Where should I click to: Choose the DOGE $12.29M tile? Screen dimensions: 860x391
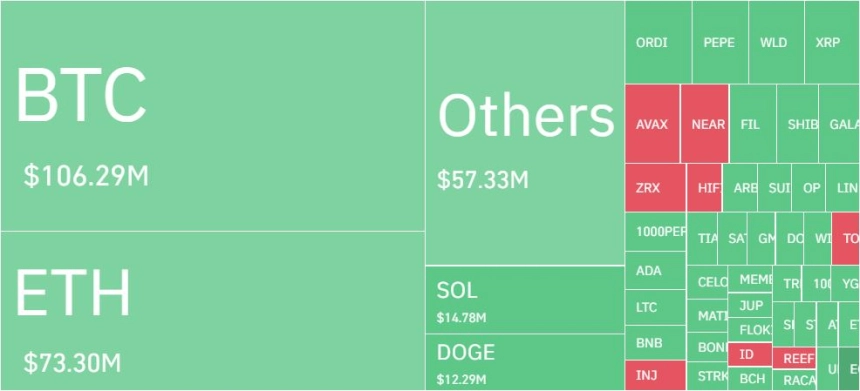pos(525,362)
